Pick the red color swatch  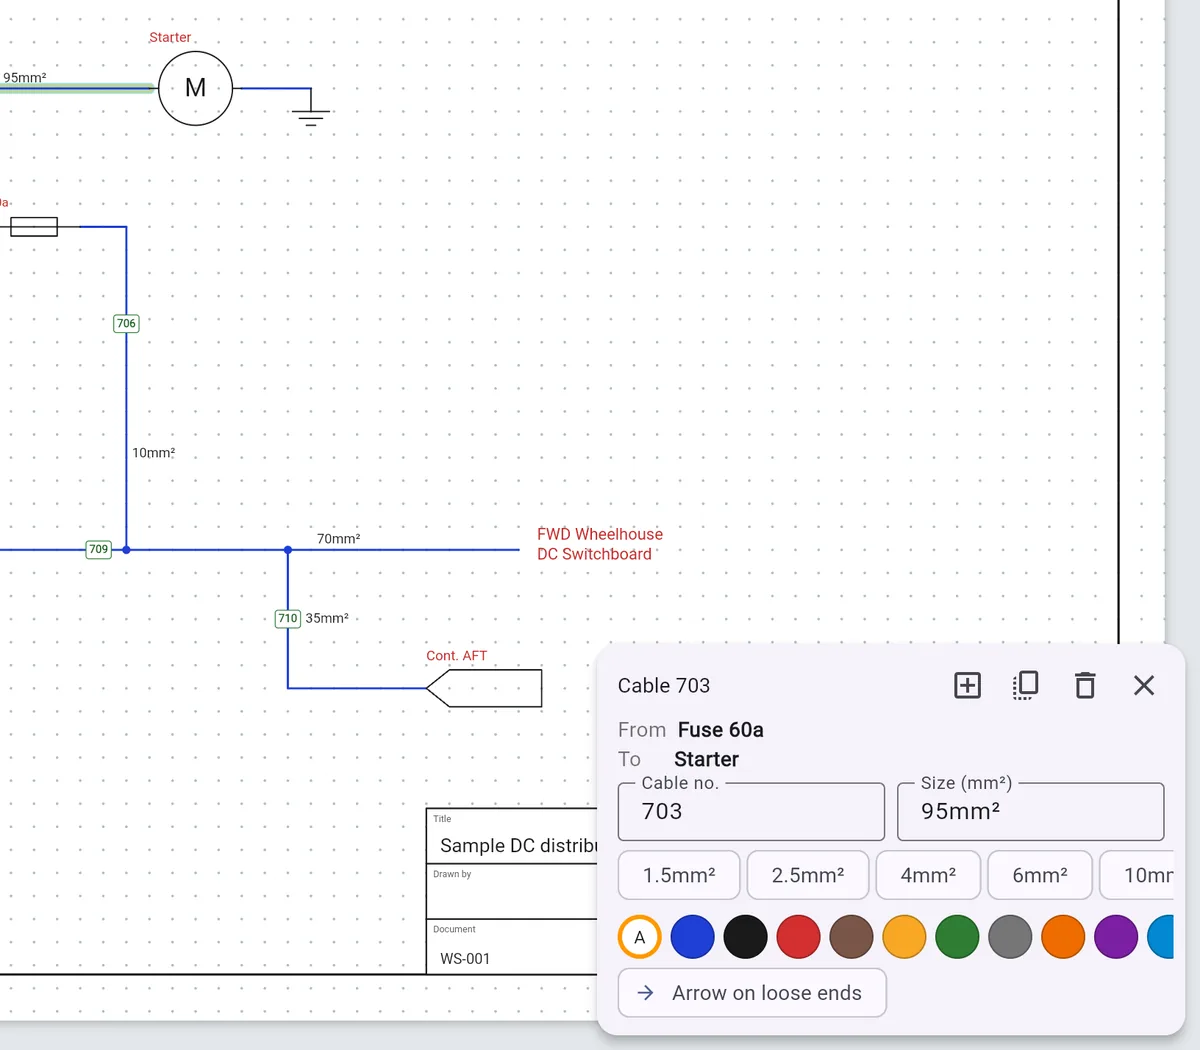point(798,937)
